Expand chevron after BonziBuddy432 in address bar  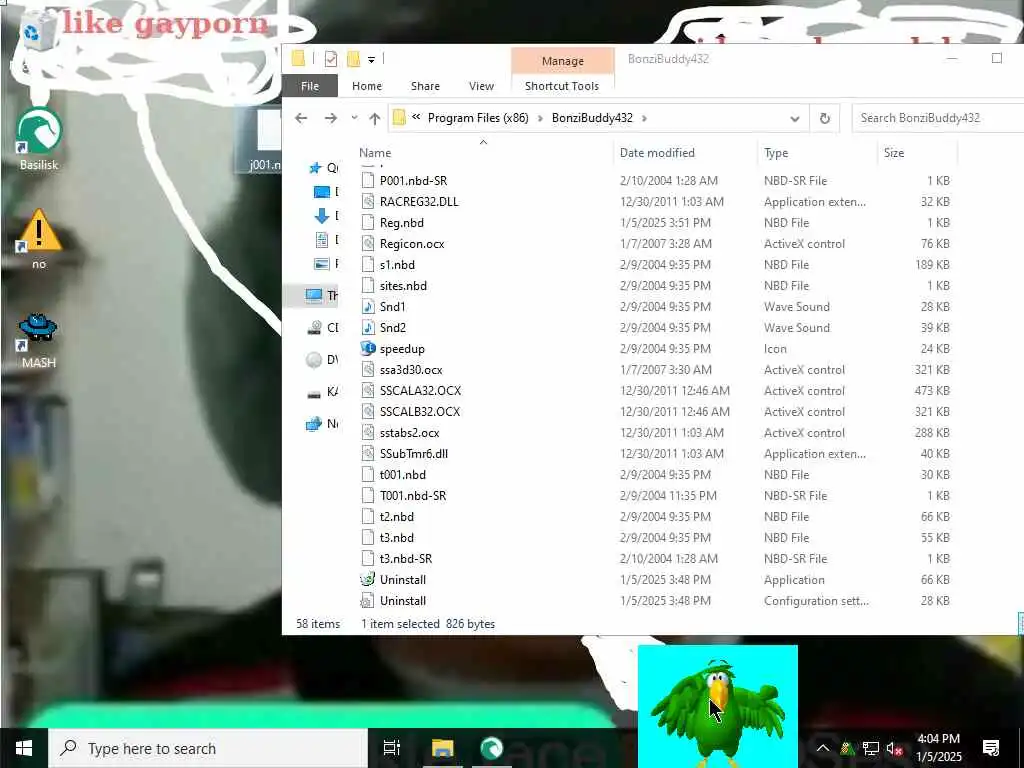click(645, 118)
